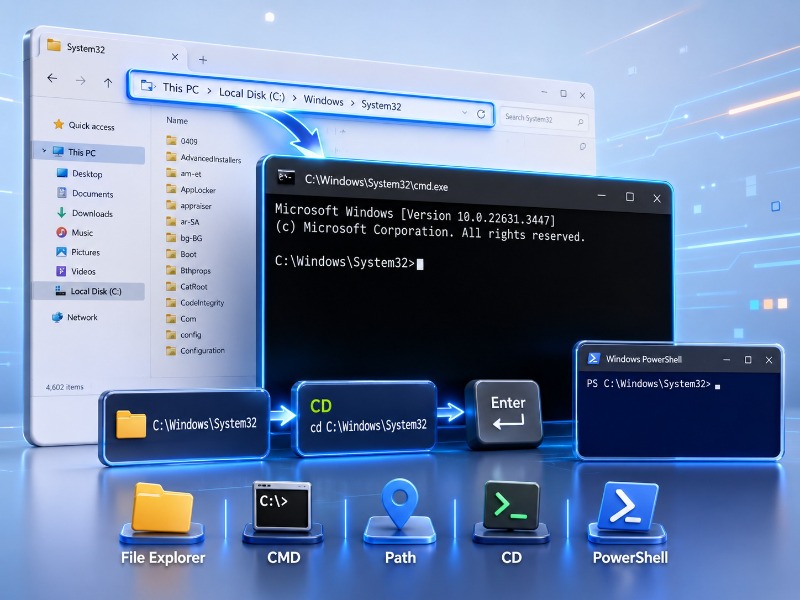
Task: Select the AdvancedInstallers folder
Action: [x=204, y=158]
